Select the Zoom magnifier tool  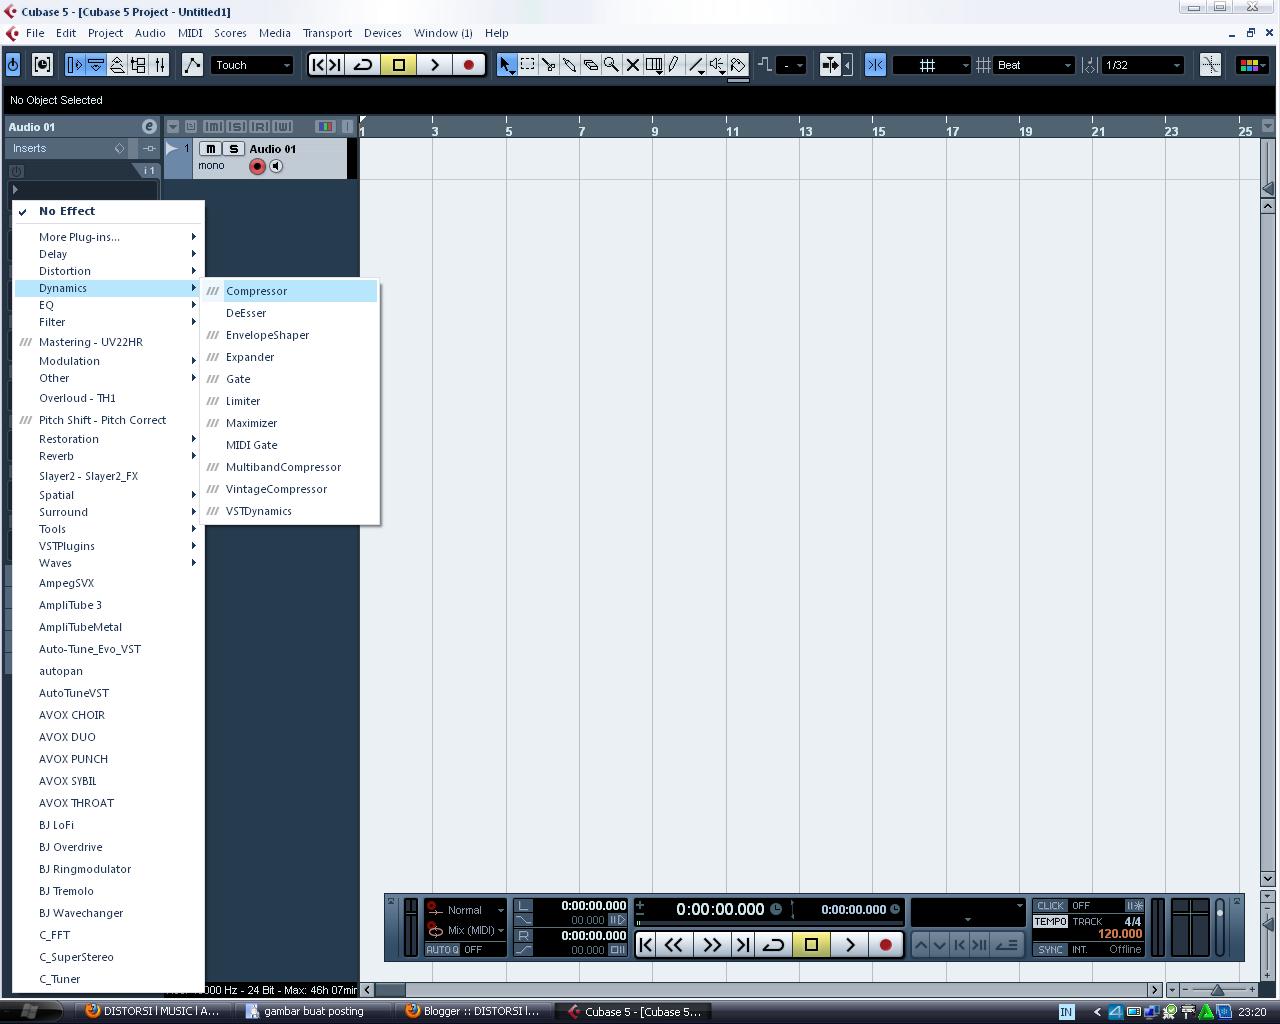point(611,65)
